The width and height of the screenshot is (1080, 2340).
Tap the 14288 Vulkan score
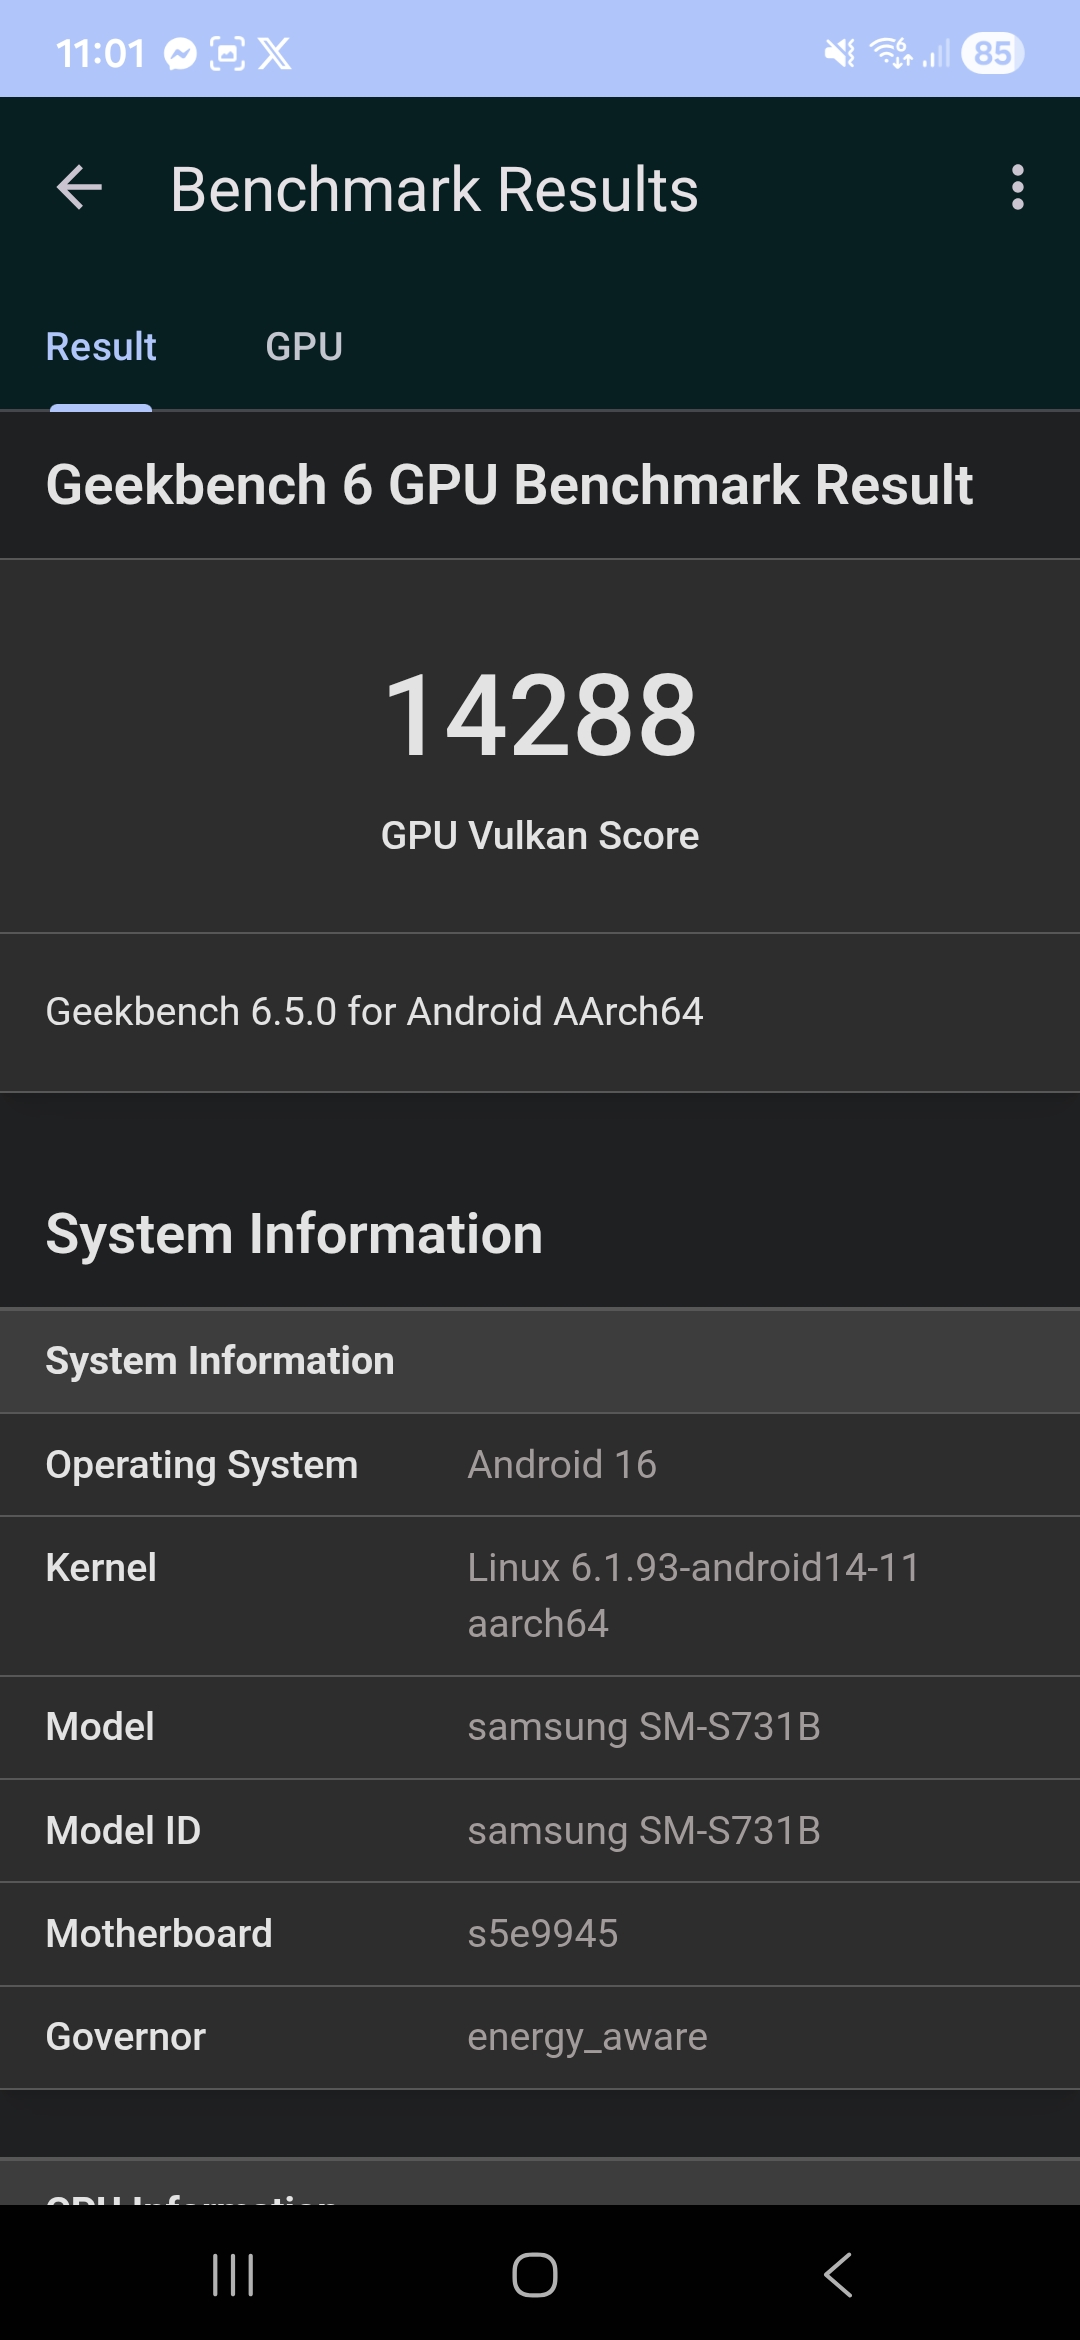540,715
